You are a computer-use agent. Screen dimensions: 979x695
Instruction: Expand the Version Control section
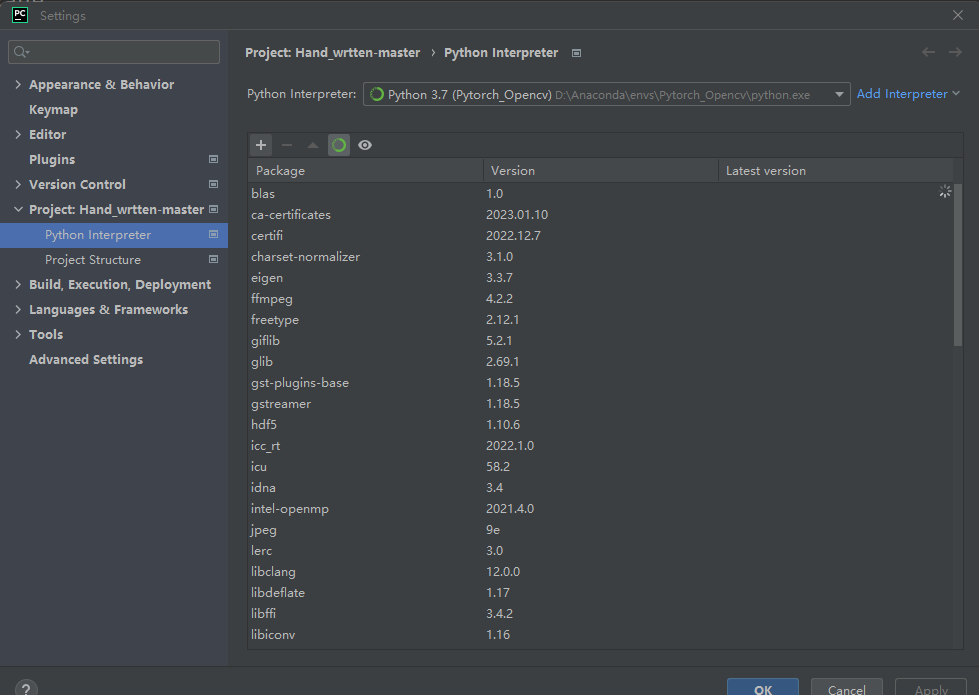coord(18,184)
